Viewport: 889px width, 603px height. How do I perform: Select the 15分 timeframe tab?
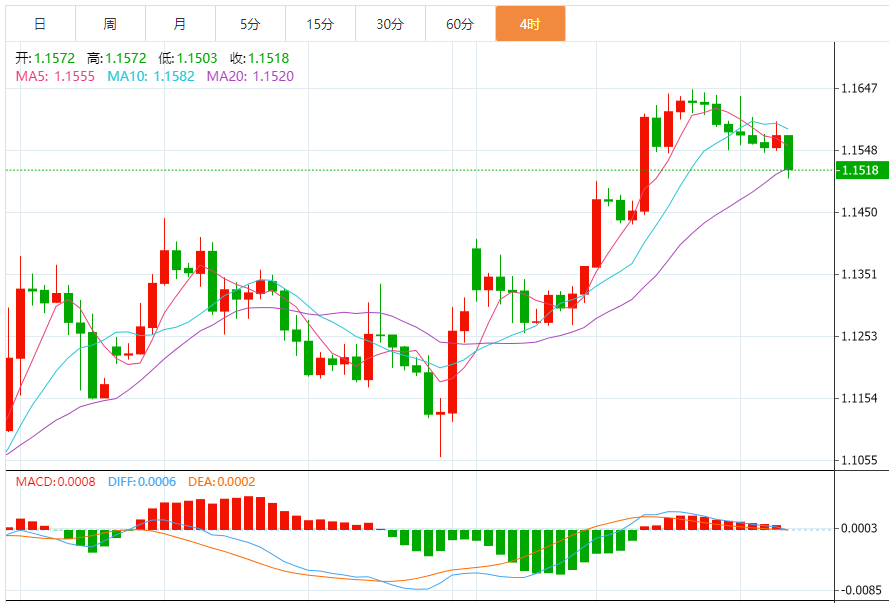click(x=320, y=24)
